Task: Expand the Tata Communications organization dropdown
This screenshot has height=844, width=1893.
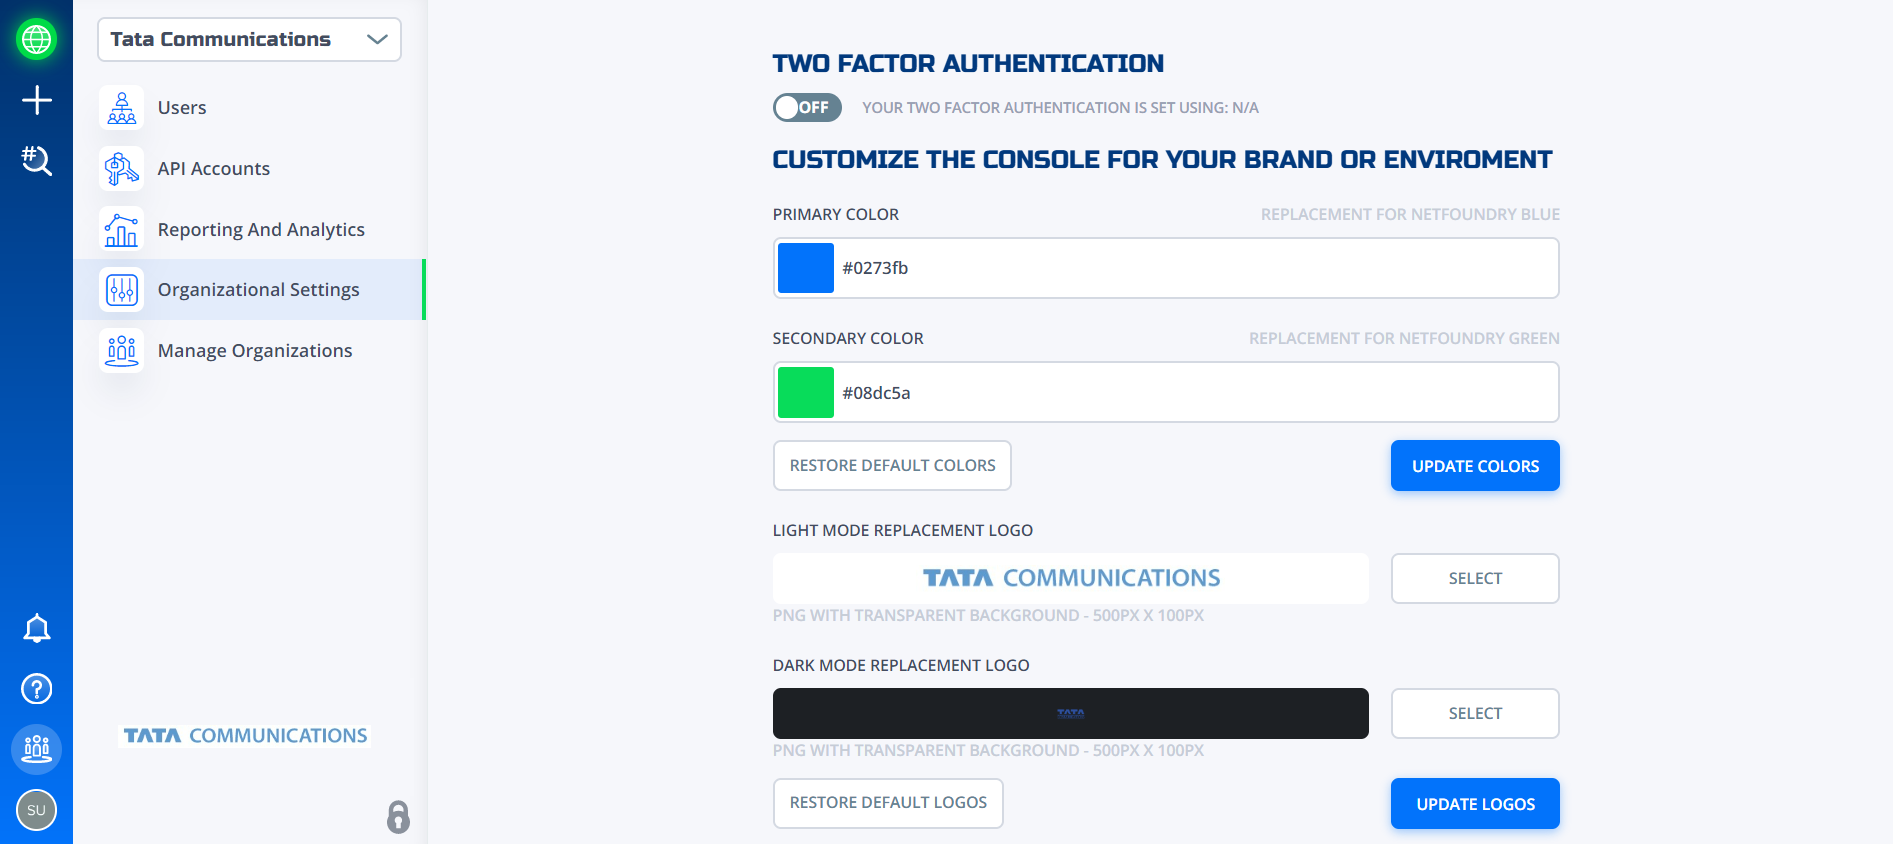Action: tap(249, 39)
